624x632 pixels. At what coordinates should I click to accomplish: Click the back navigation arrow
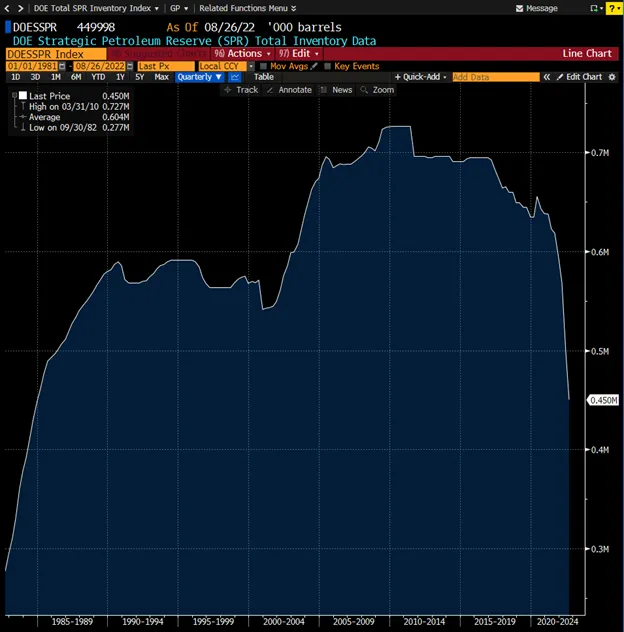(8, 8)
